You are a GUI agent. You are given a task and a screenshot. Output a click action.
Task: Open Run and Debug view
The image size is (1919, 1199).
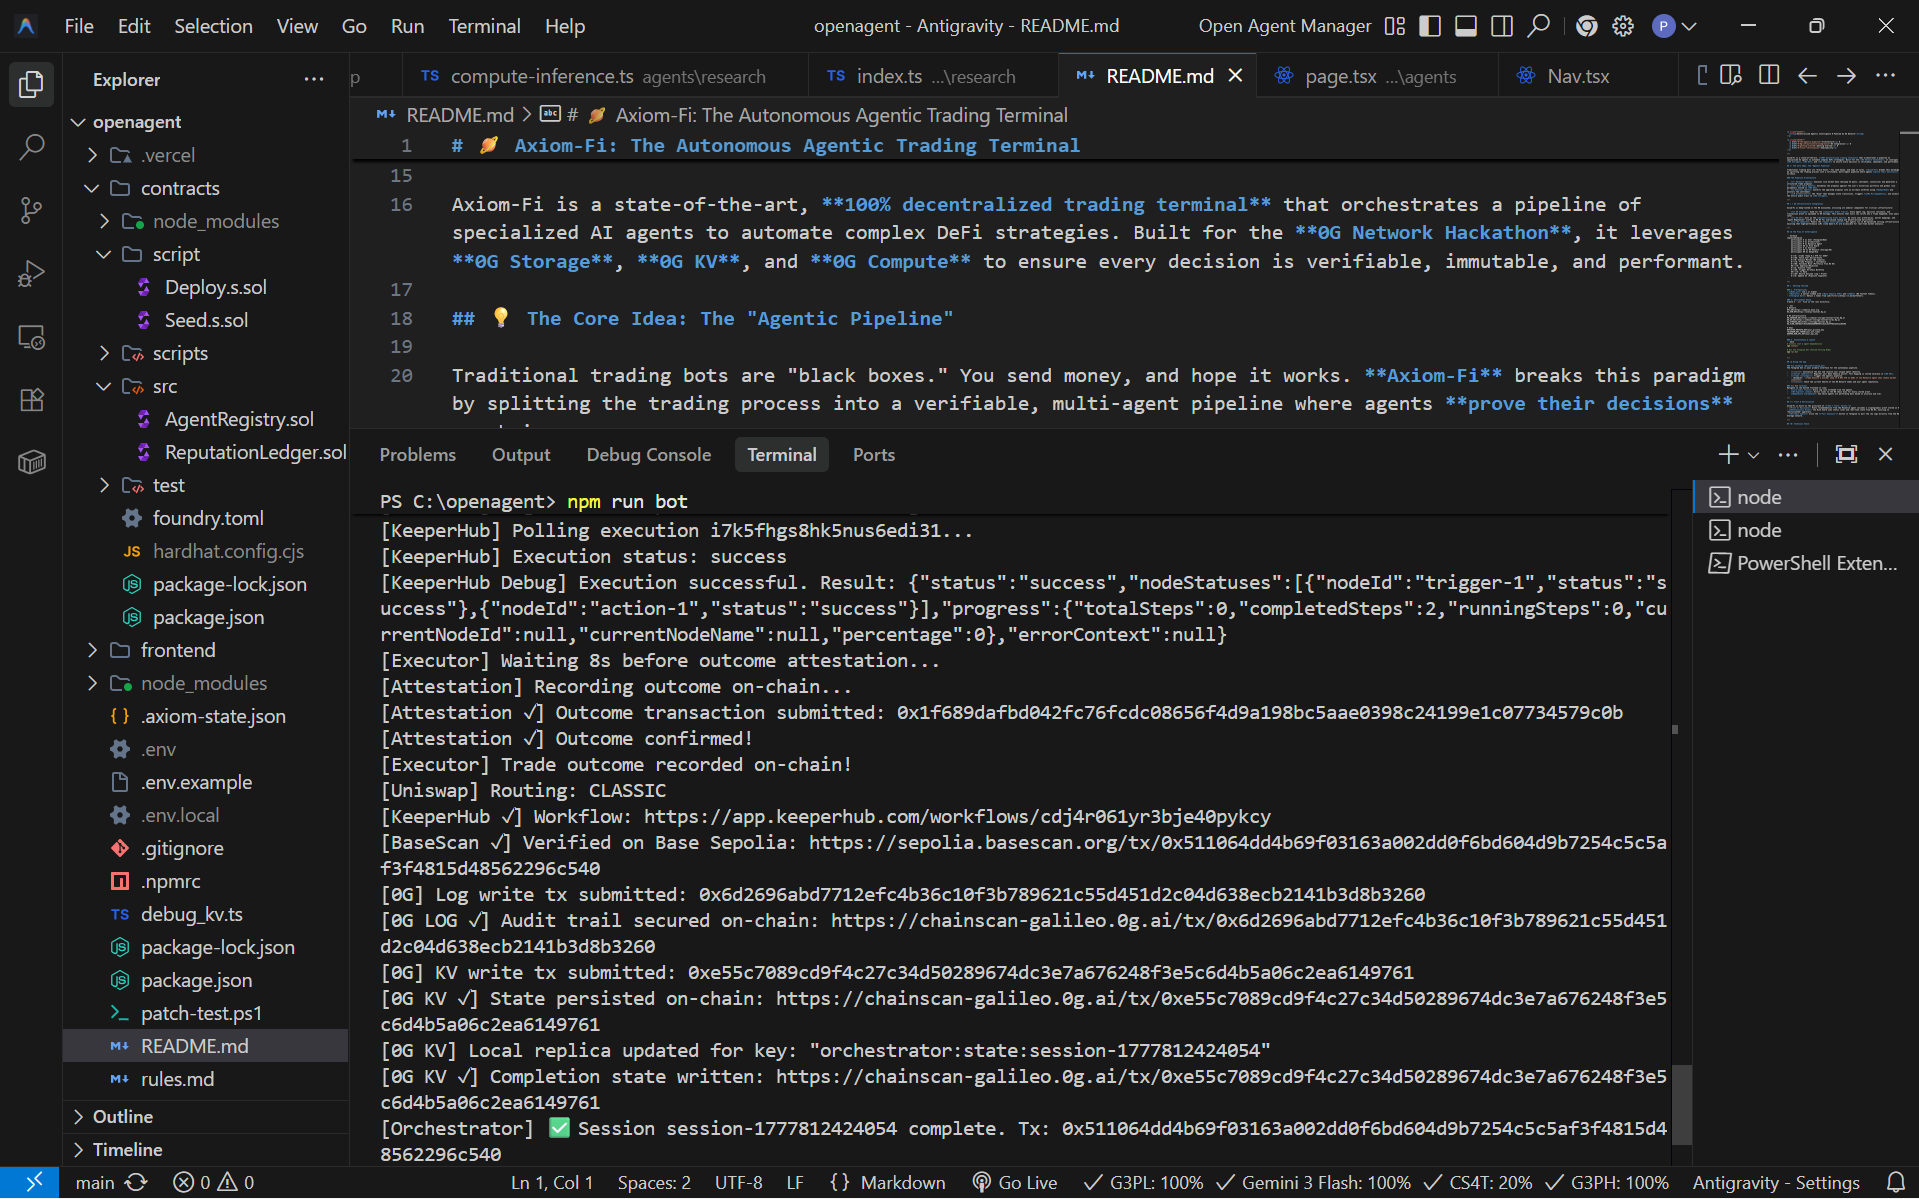click(31, 274)
